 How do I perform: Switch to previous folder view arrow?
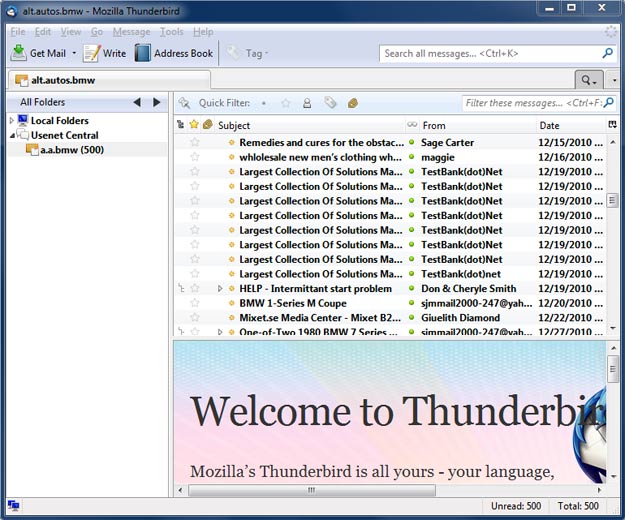tap(137, 102)
